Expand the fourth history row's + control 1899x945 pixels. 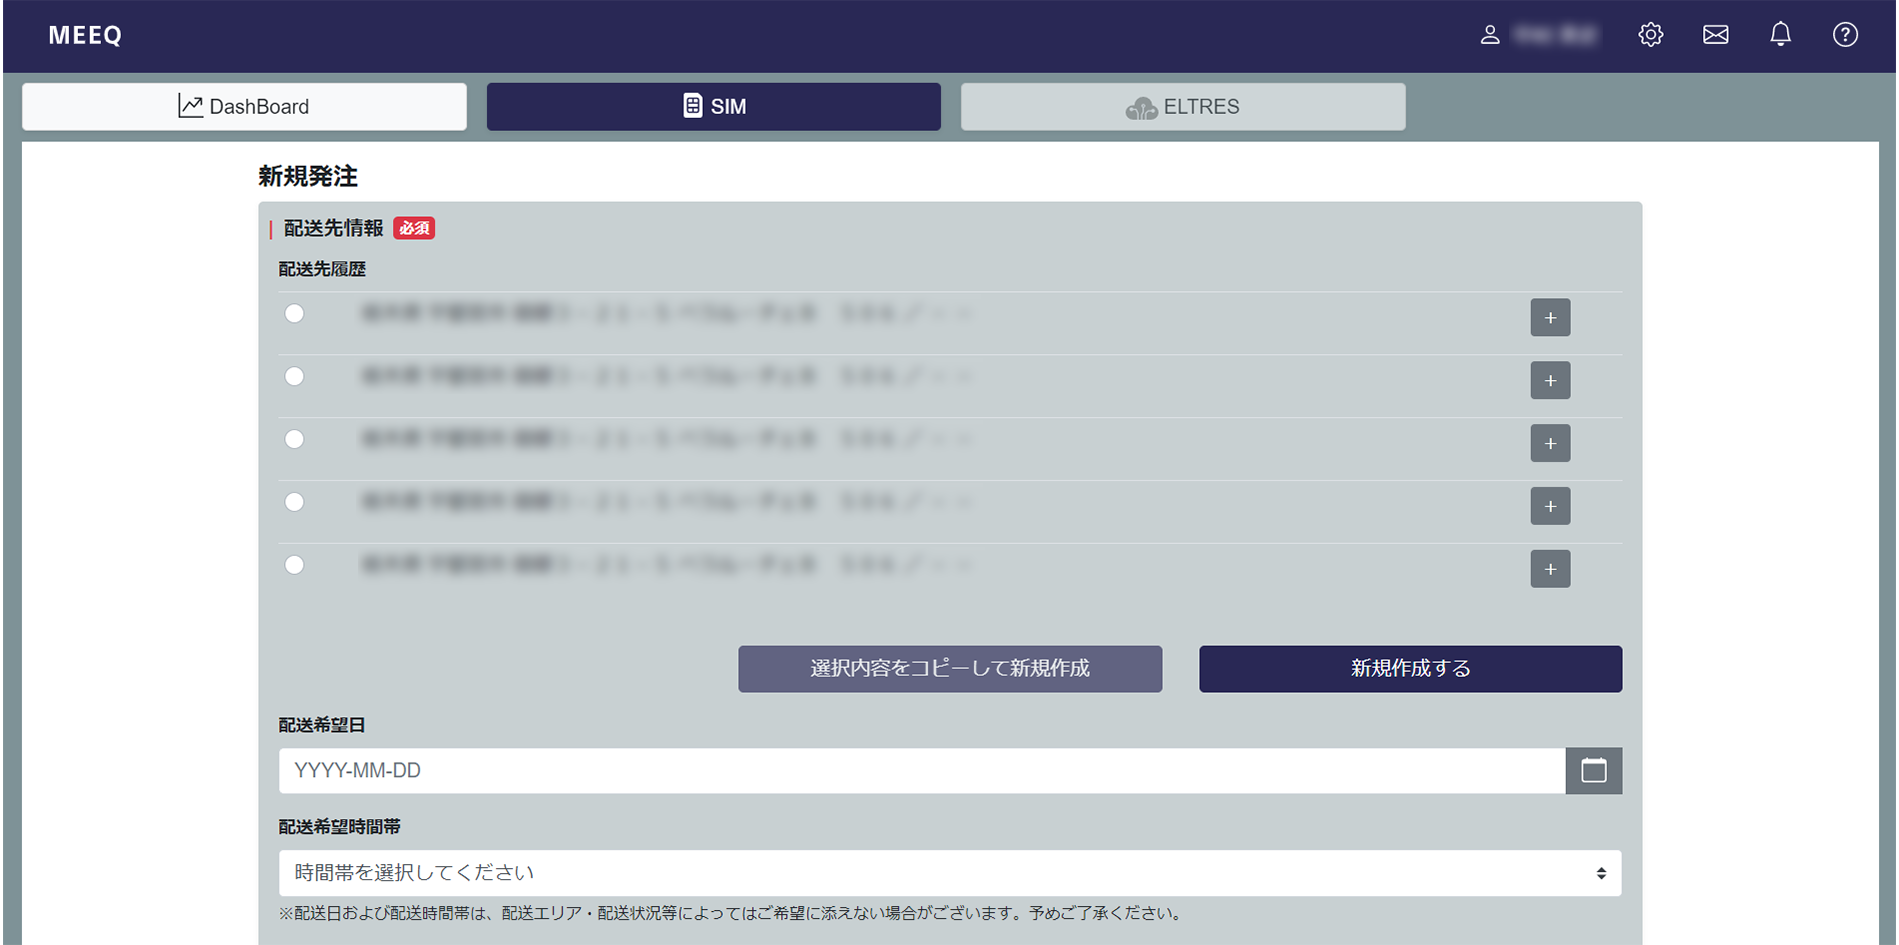click(x=1550, y=506)
